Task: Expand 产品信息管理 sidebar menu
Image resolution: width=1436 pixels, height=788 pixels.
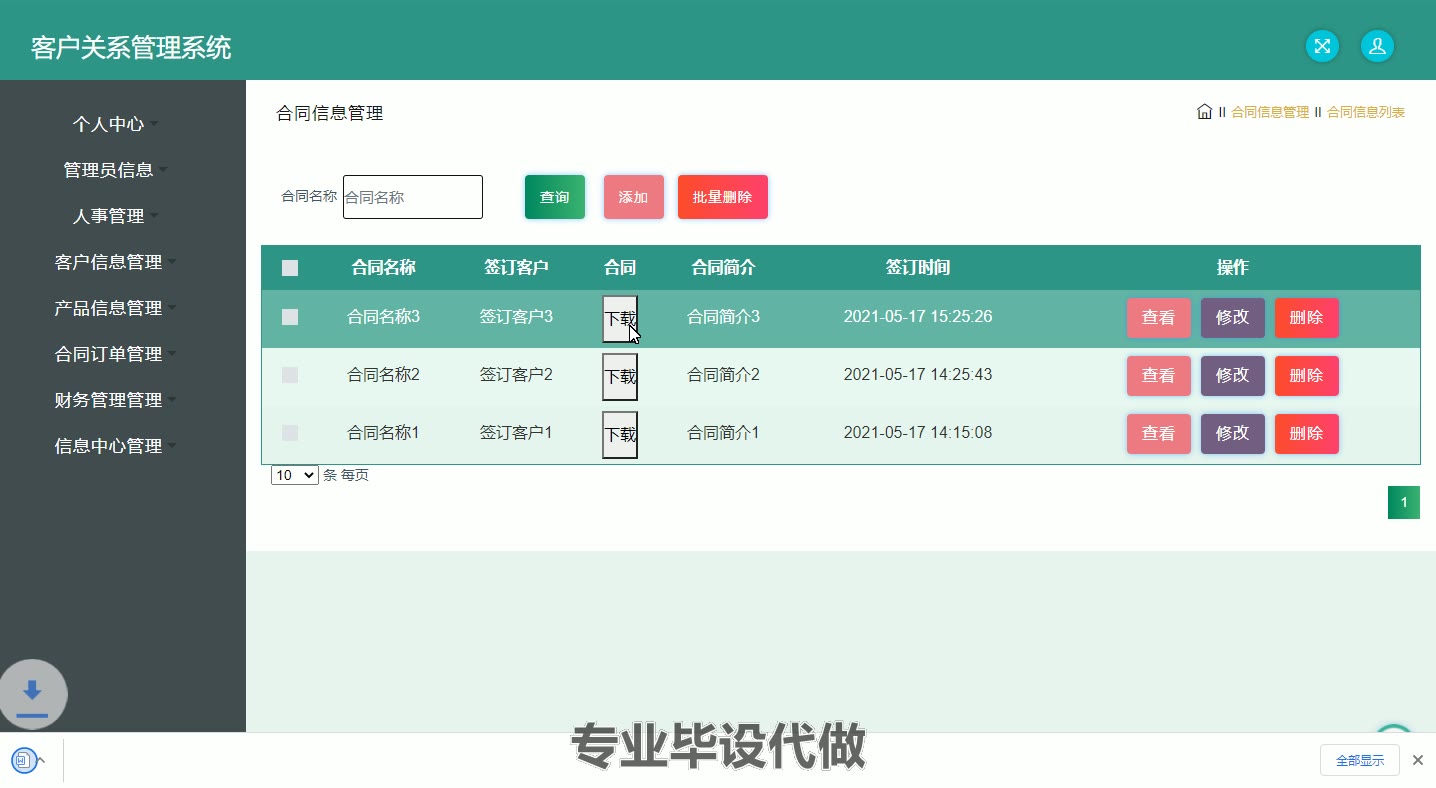Action: pyautogui.click(x=115, y=308)
